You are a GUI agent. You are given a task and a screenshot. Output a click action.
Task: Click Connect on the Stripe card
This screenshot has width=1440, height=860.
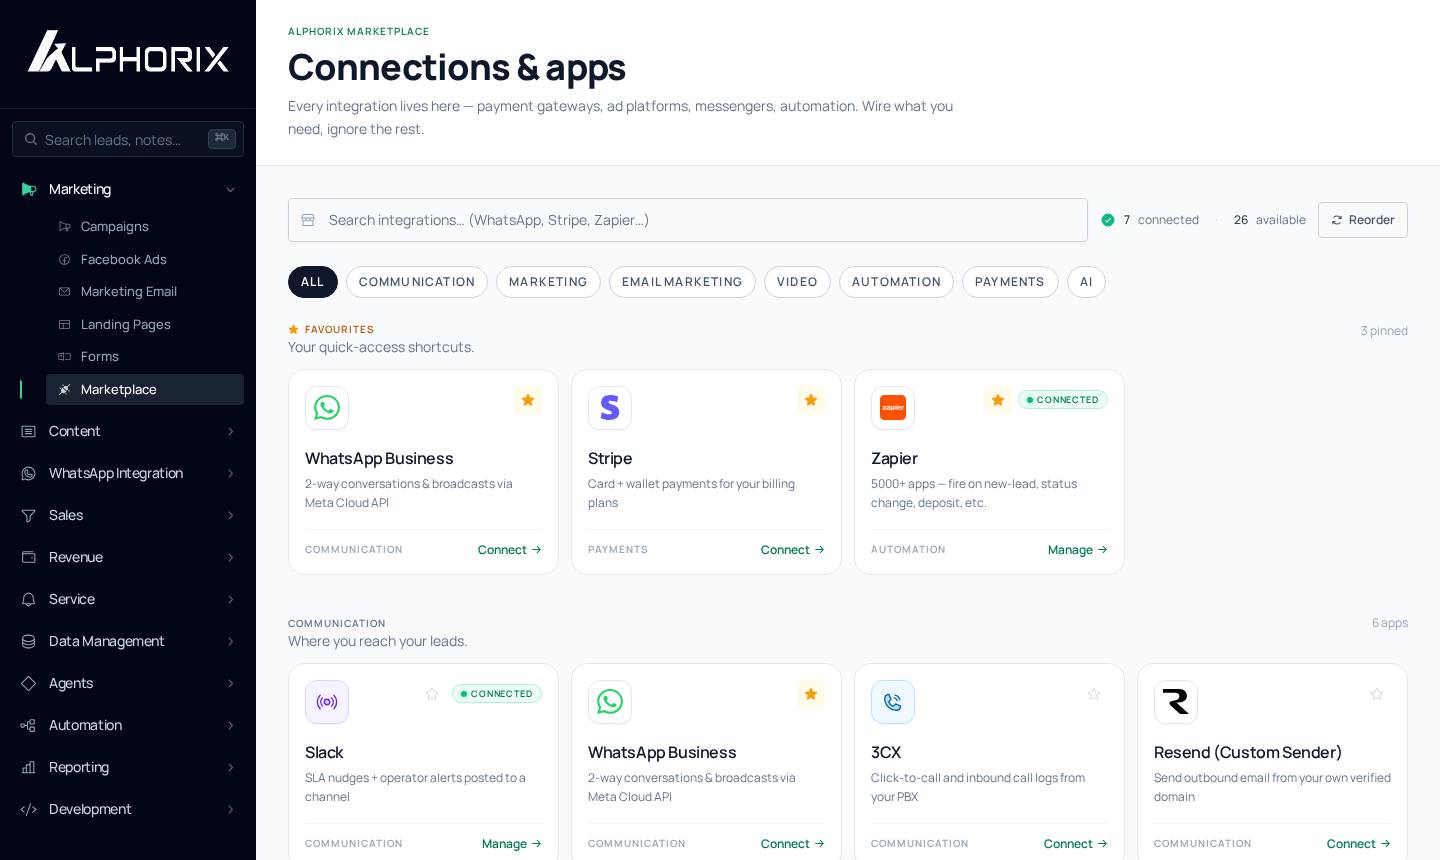pyautogui.click(x=793, y=550)
